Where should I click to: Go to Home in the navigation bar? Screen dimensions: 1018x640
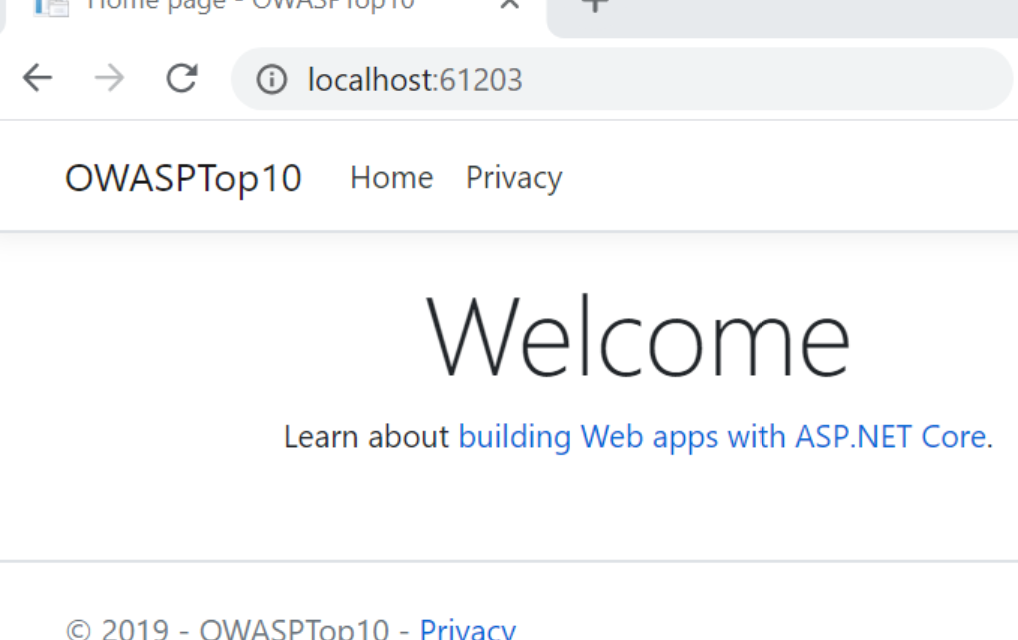coord(391,178)
